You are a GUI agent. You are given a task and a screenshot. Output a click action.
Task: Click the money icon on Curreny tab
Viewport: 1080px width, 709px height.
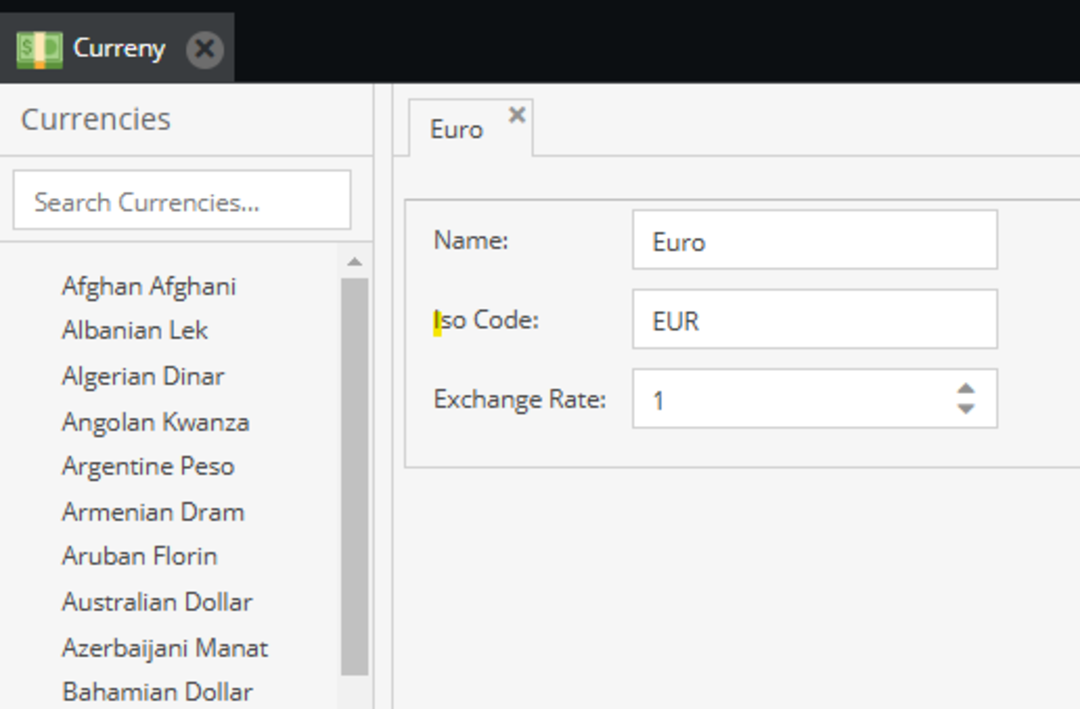pos(39,49)
